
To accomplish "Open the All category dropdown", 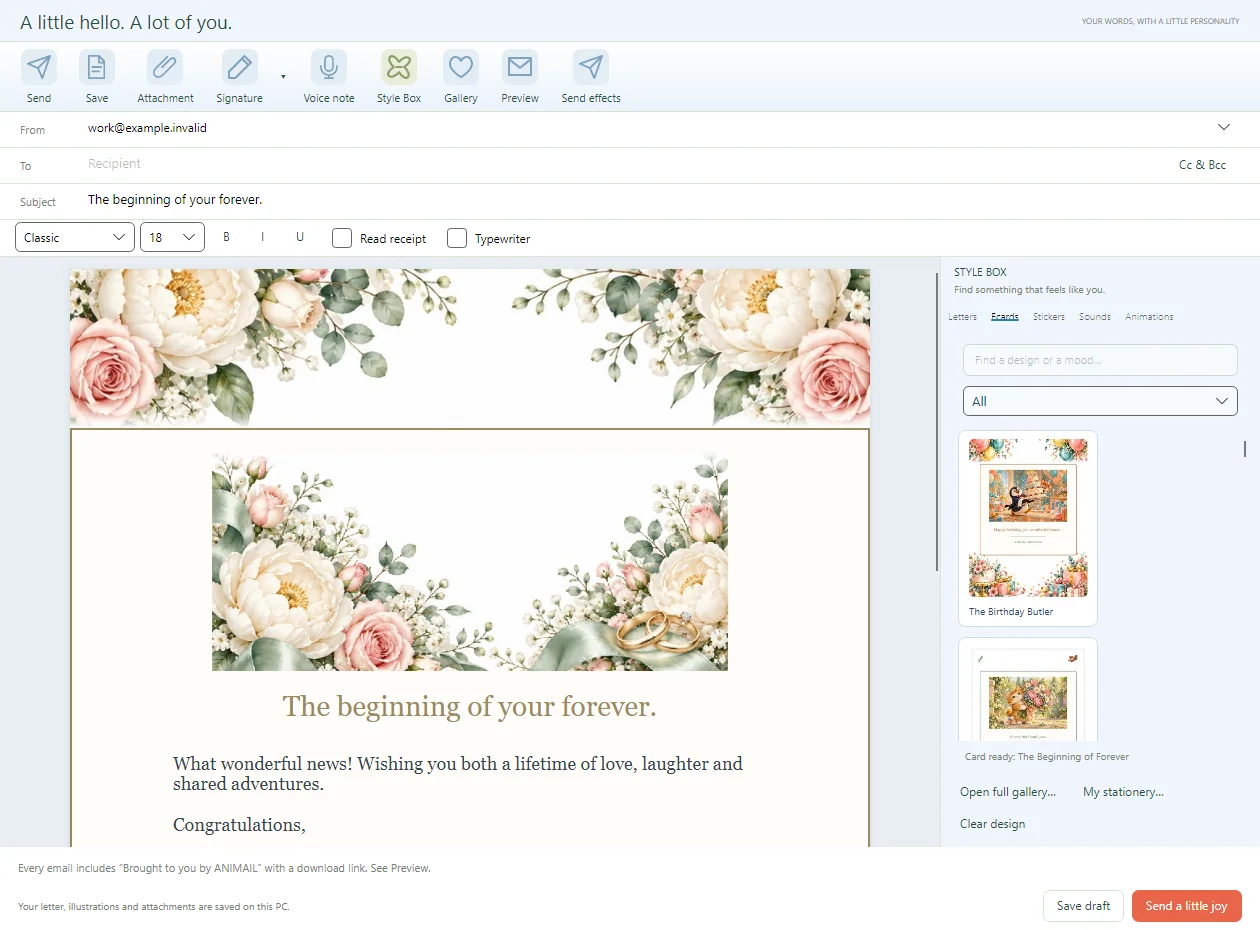I will pyautogui.click(x=1100, y=401).
